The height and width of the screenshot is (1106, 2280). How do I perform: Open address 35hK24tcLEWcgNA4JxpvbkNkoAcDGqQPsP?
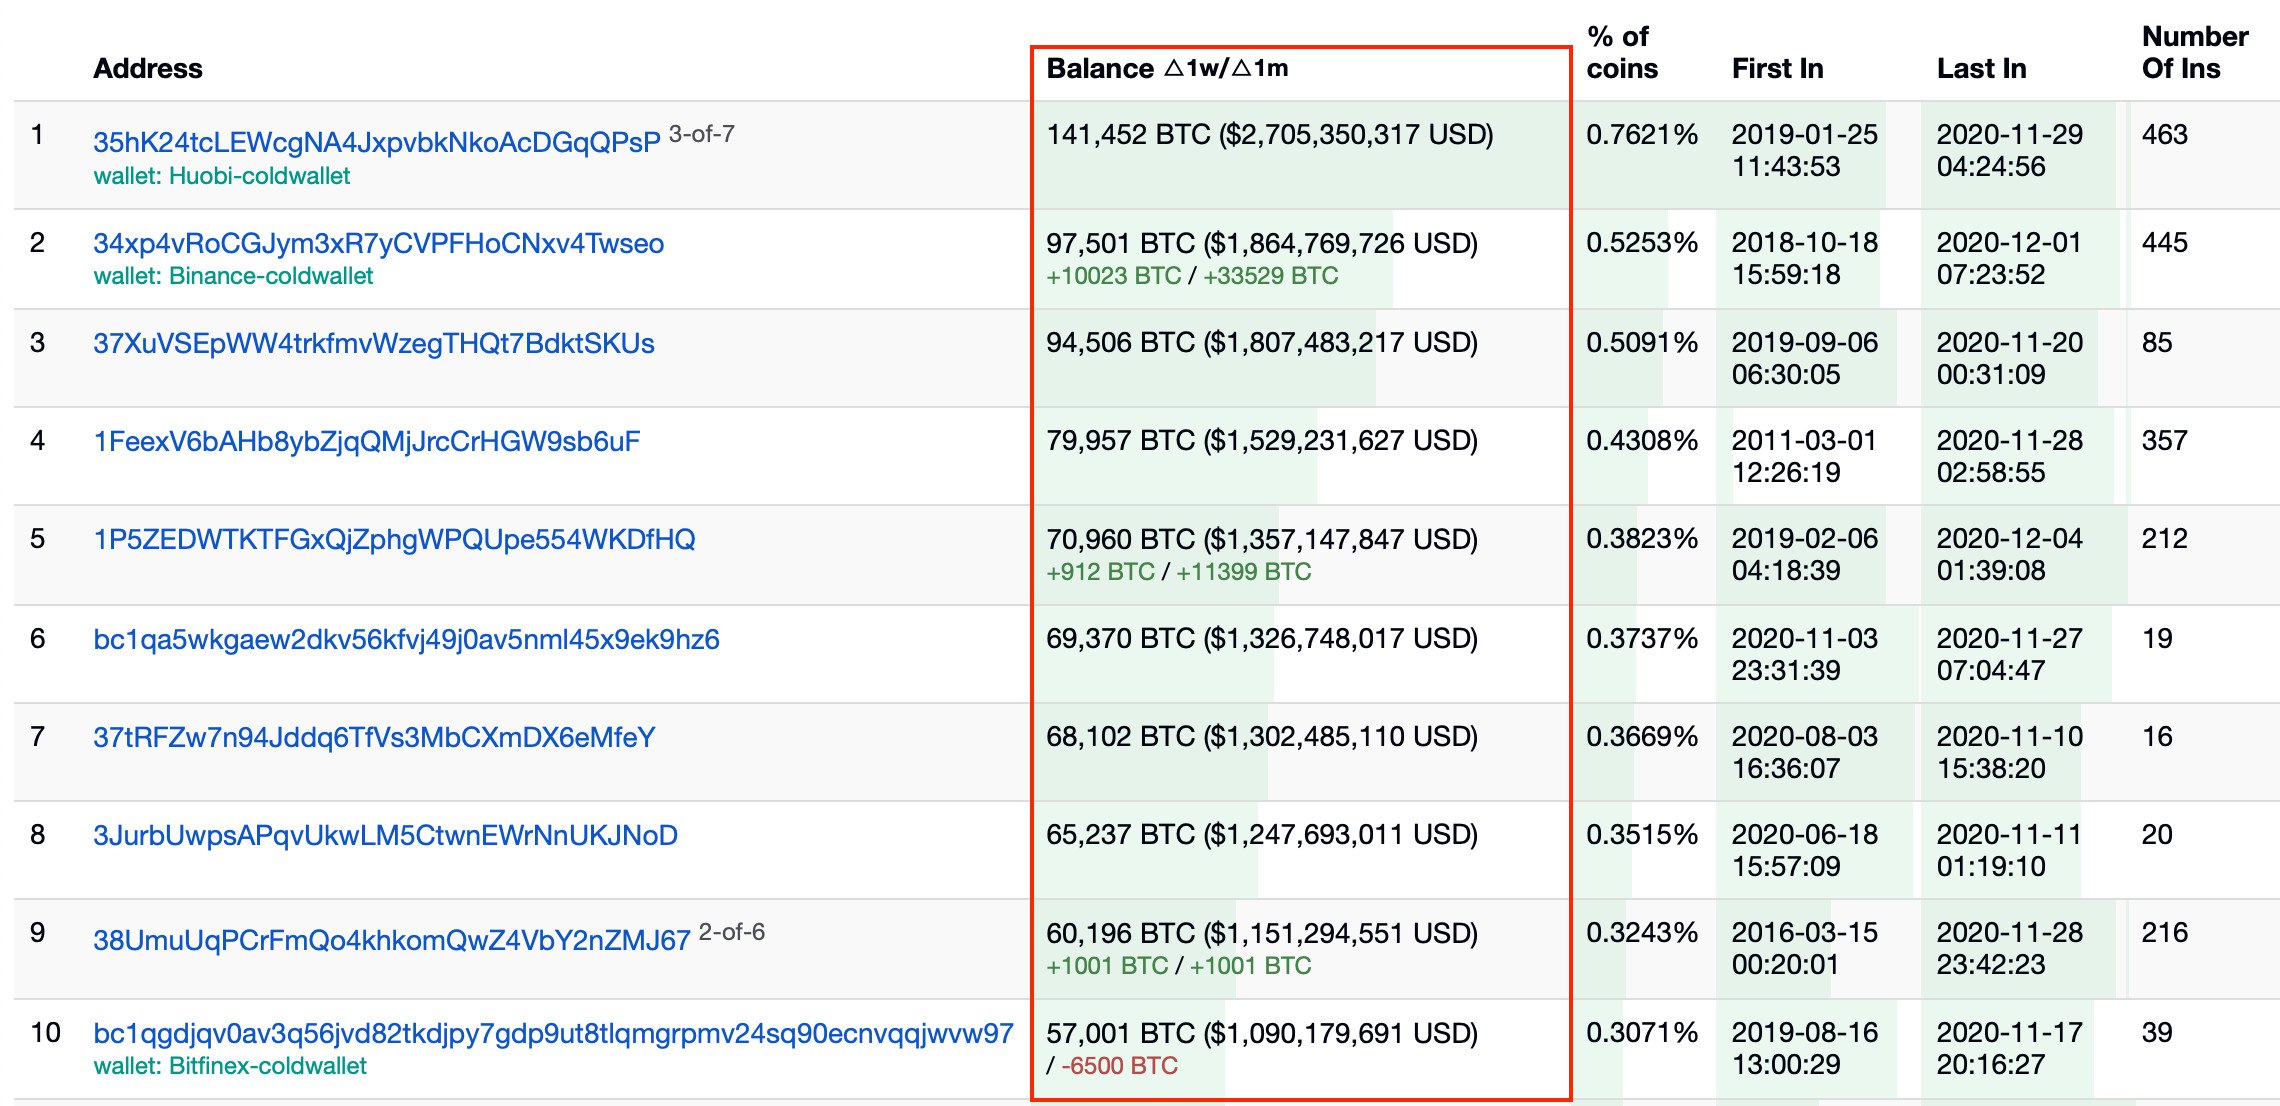tap(376, 142)
